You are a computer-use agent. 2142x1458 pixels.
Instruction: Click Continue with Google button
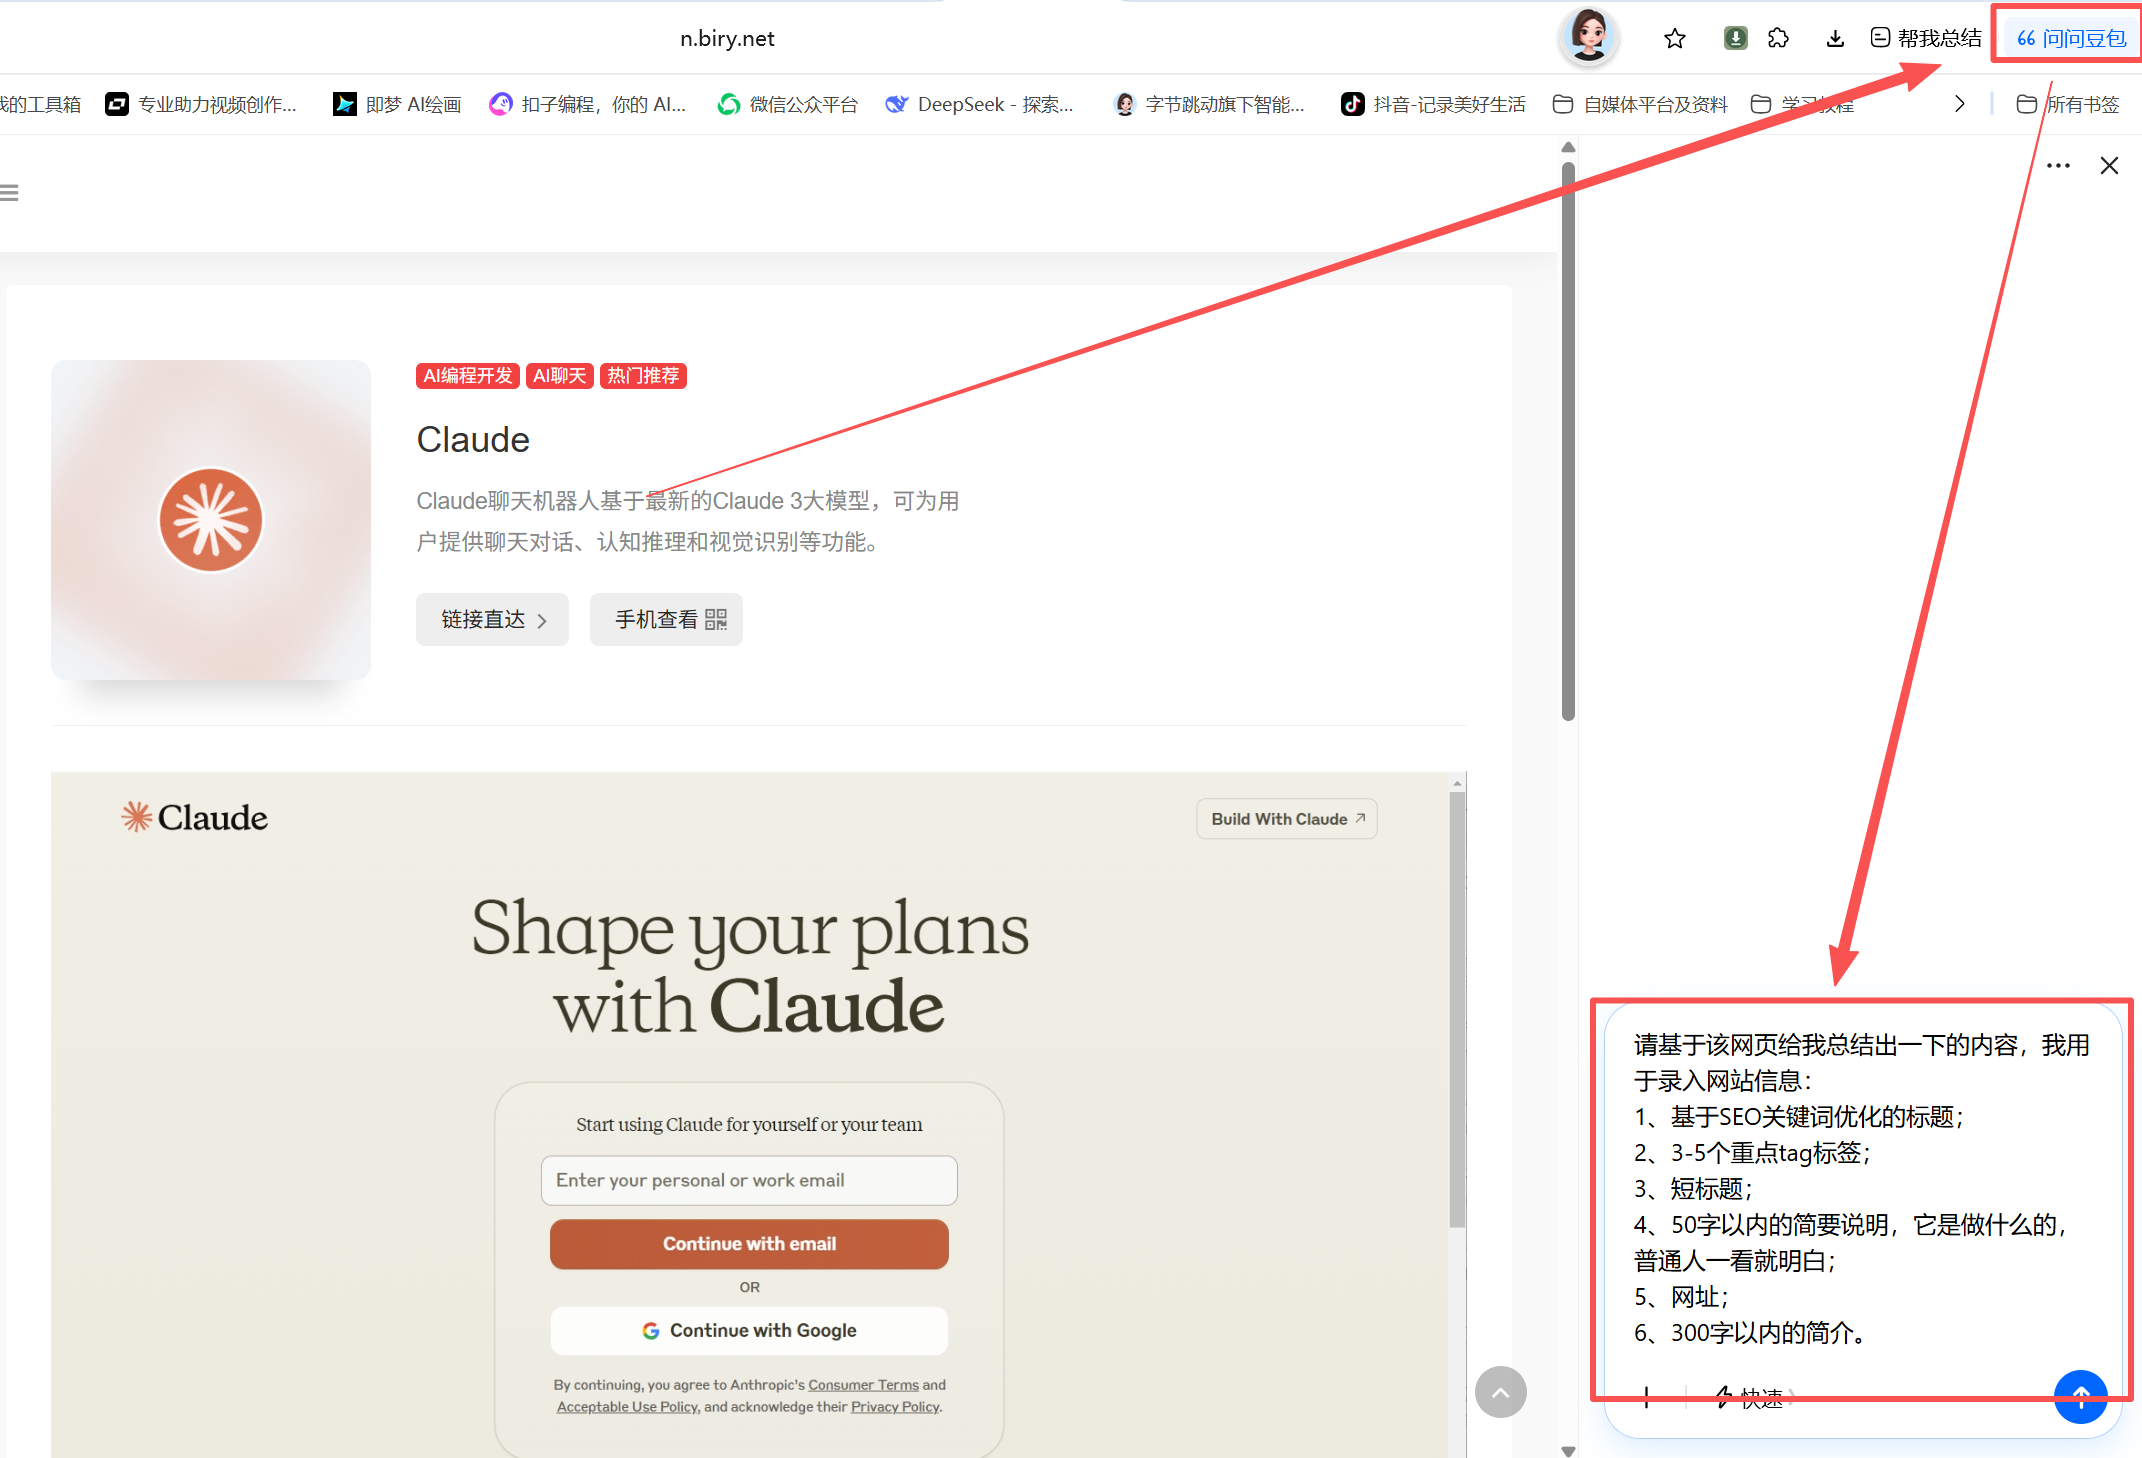click(749, 1331)
